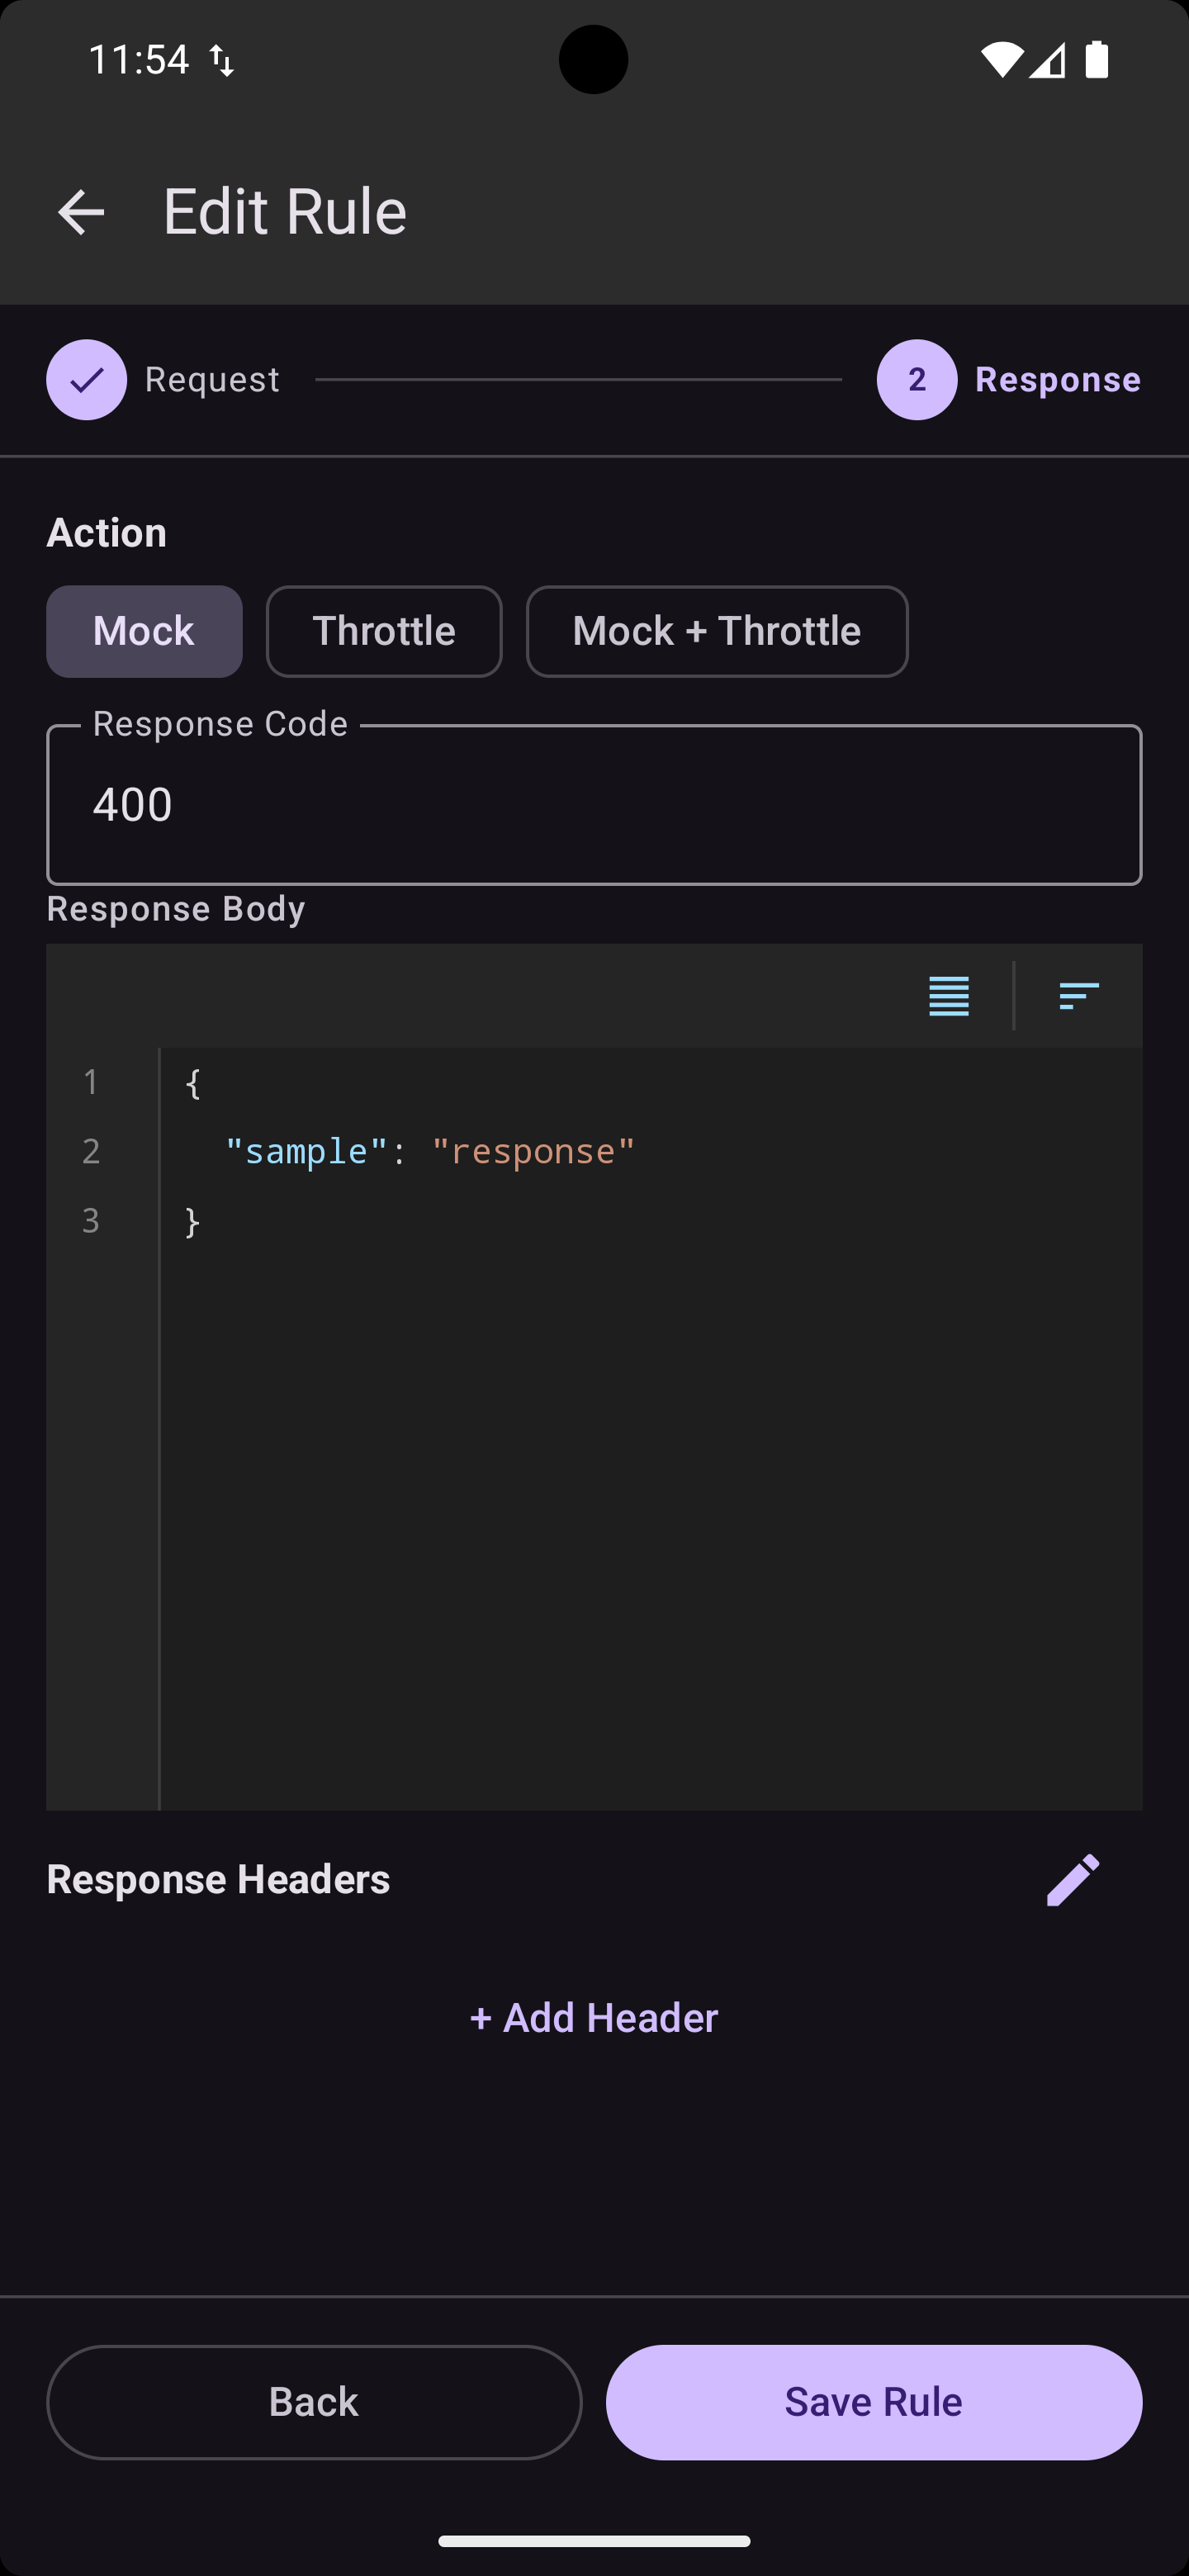Tap the pencil edit icon for headers
The image size is (1189, 2576).
click(x=1073, y=1880)
